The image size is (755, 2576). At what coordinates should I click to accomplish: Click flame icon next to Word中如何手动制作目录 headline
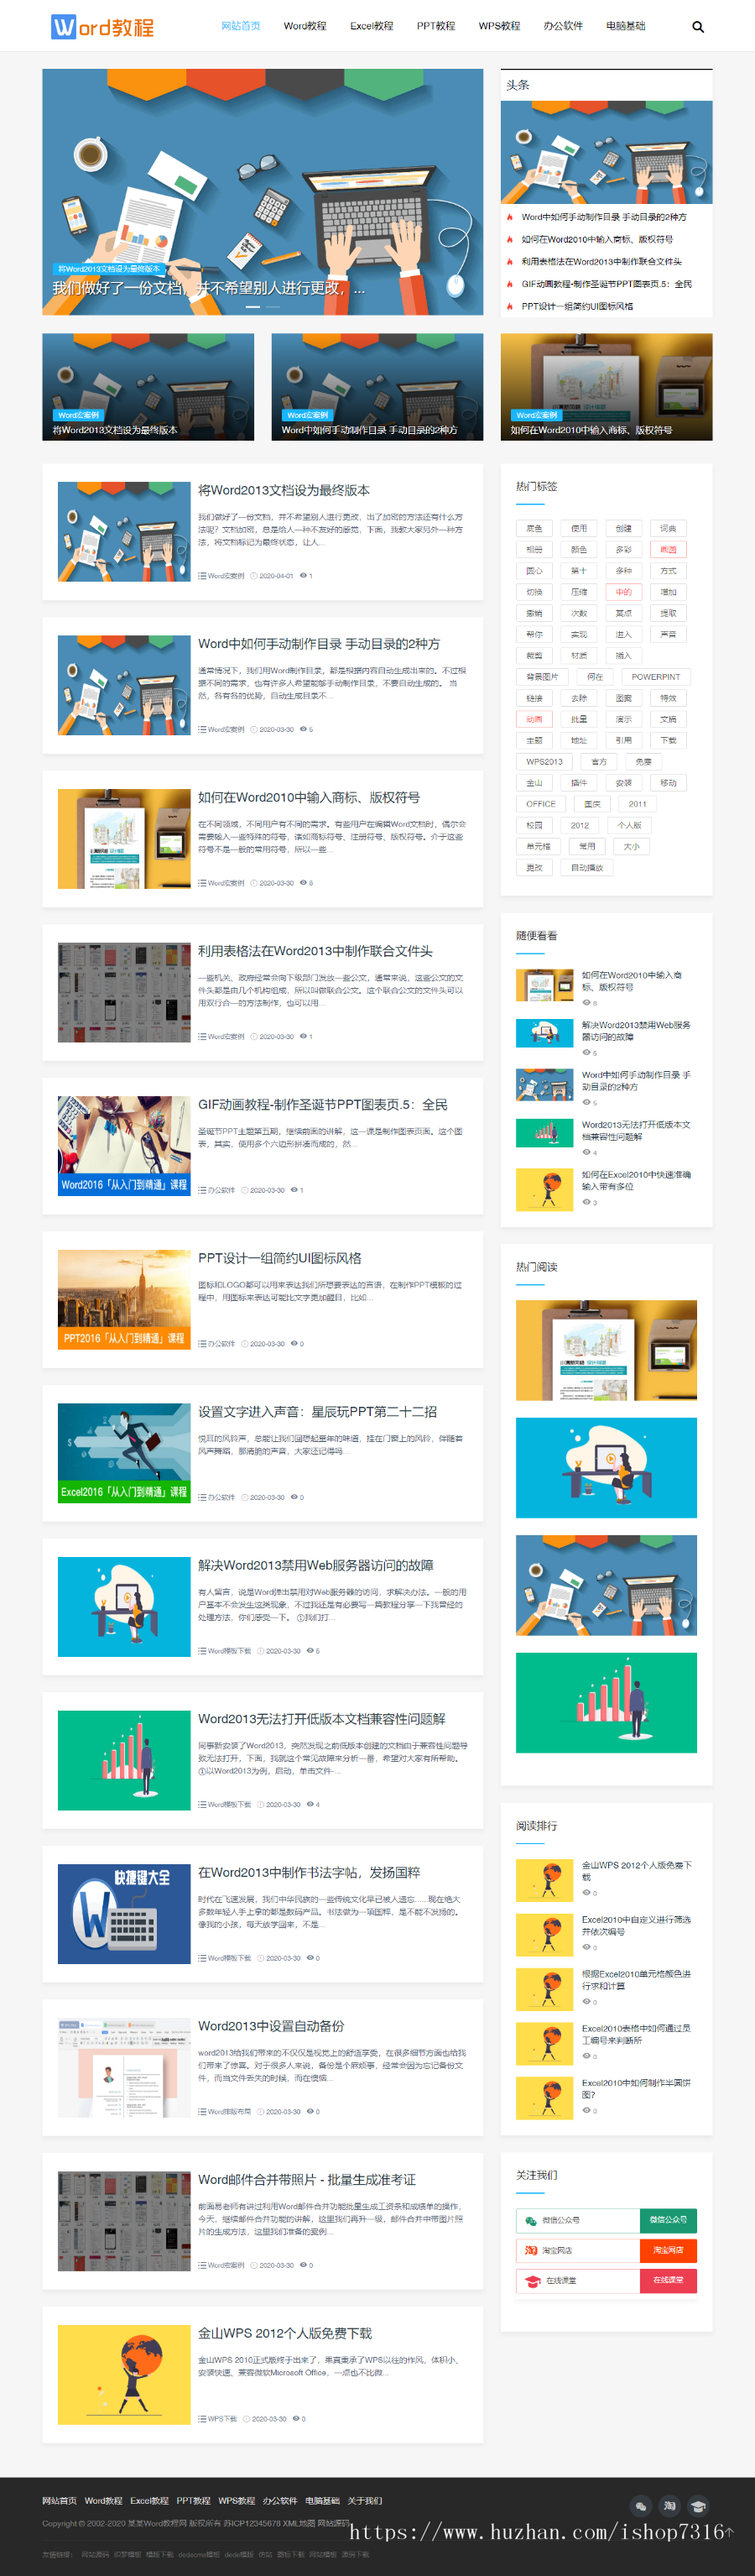click(510, 217)
